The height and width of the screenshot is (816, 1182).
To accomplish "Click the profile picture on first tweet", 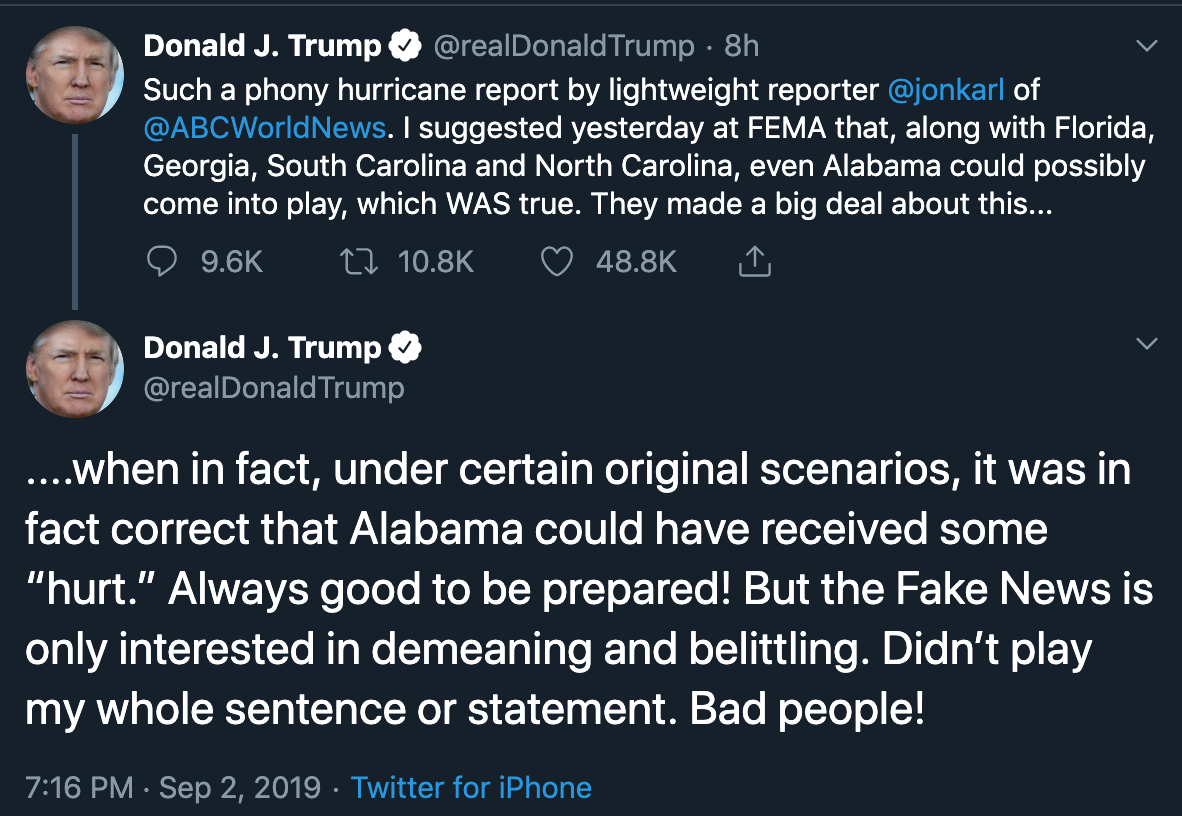I will click(x=74, y=74).
